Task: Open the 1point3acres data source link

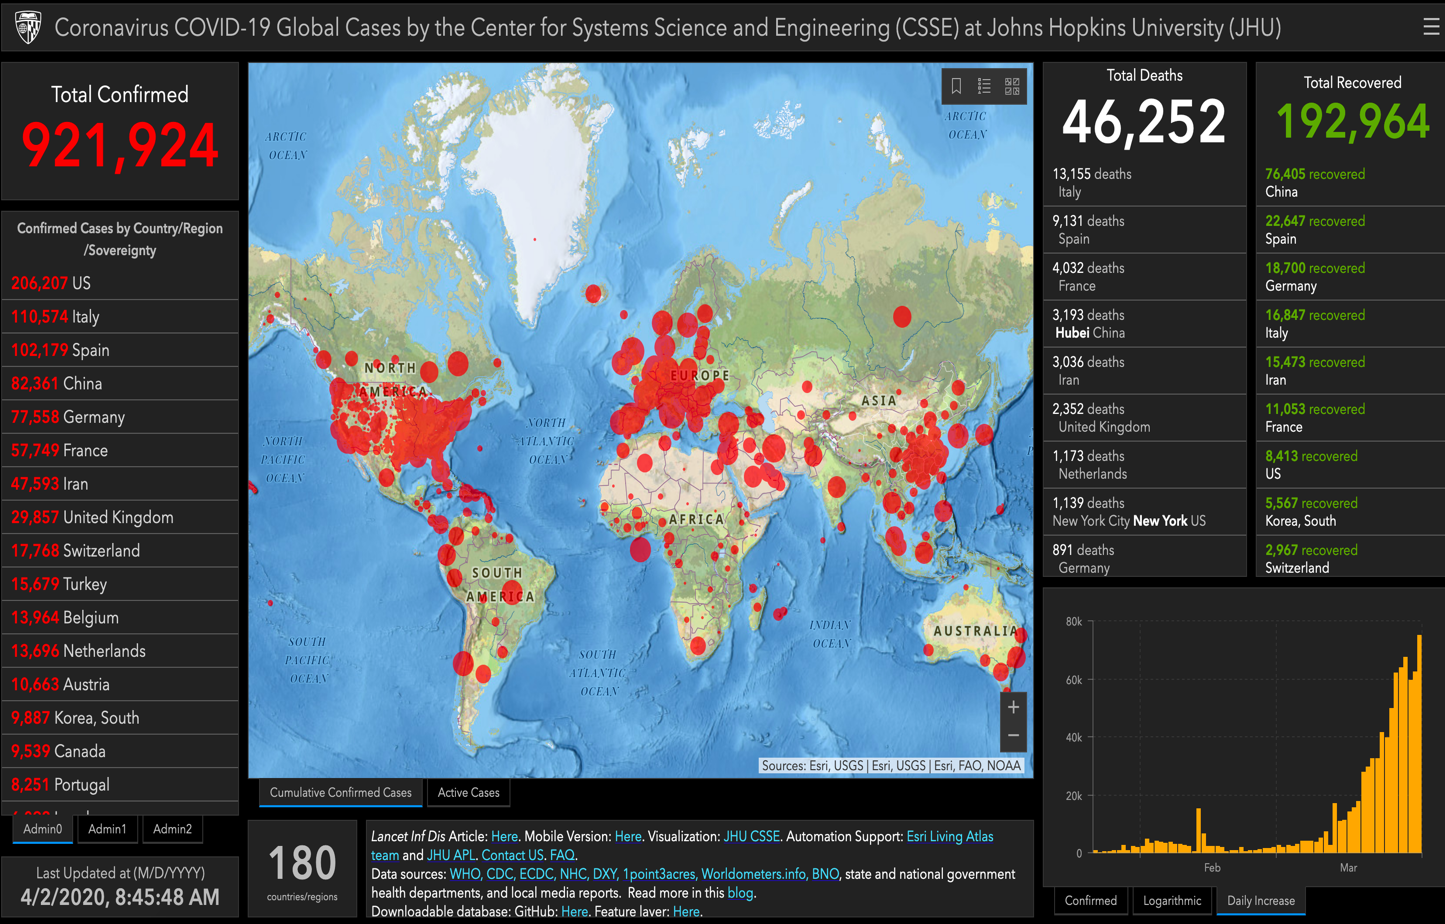Action: pos(659,874)
